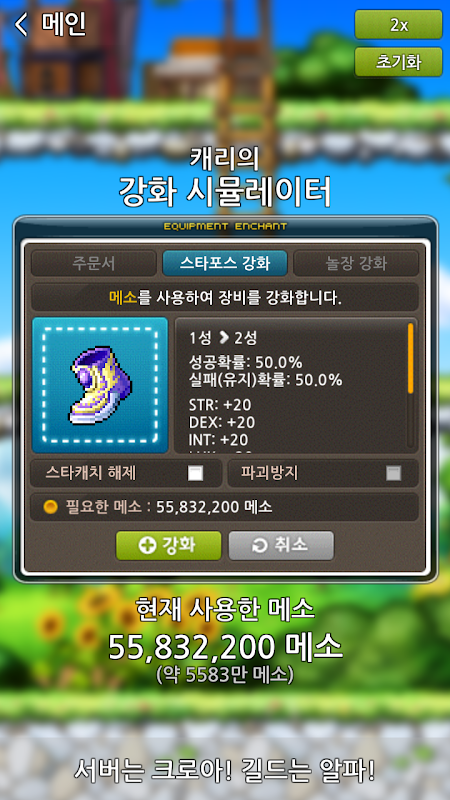
Task: Click the green 강화 enhance button
Action: (x=169, y=545)
